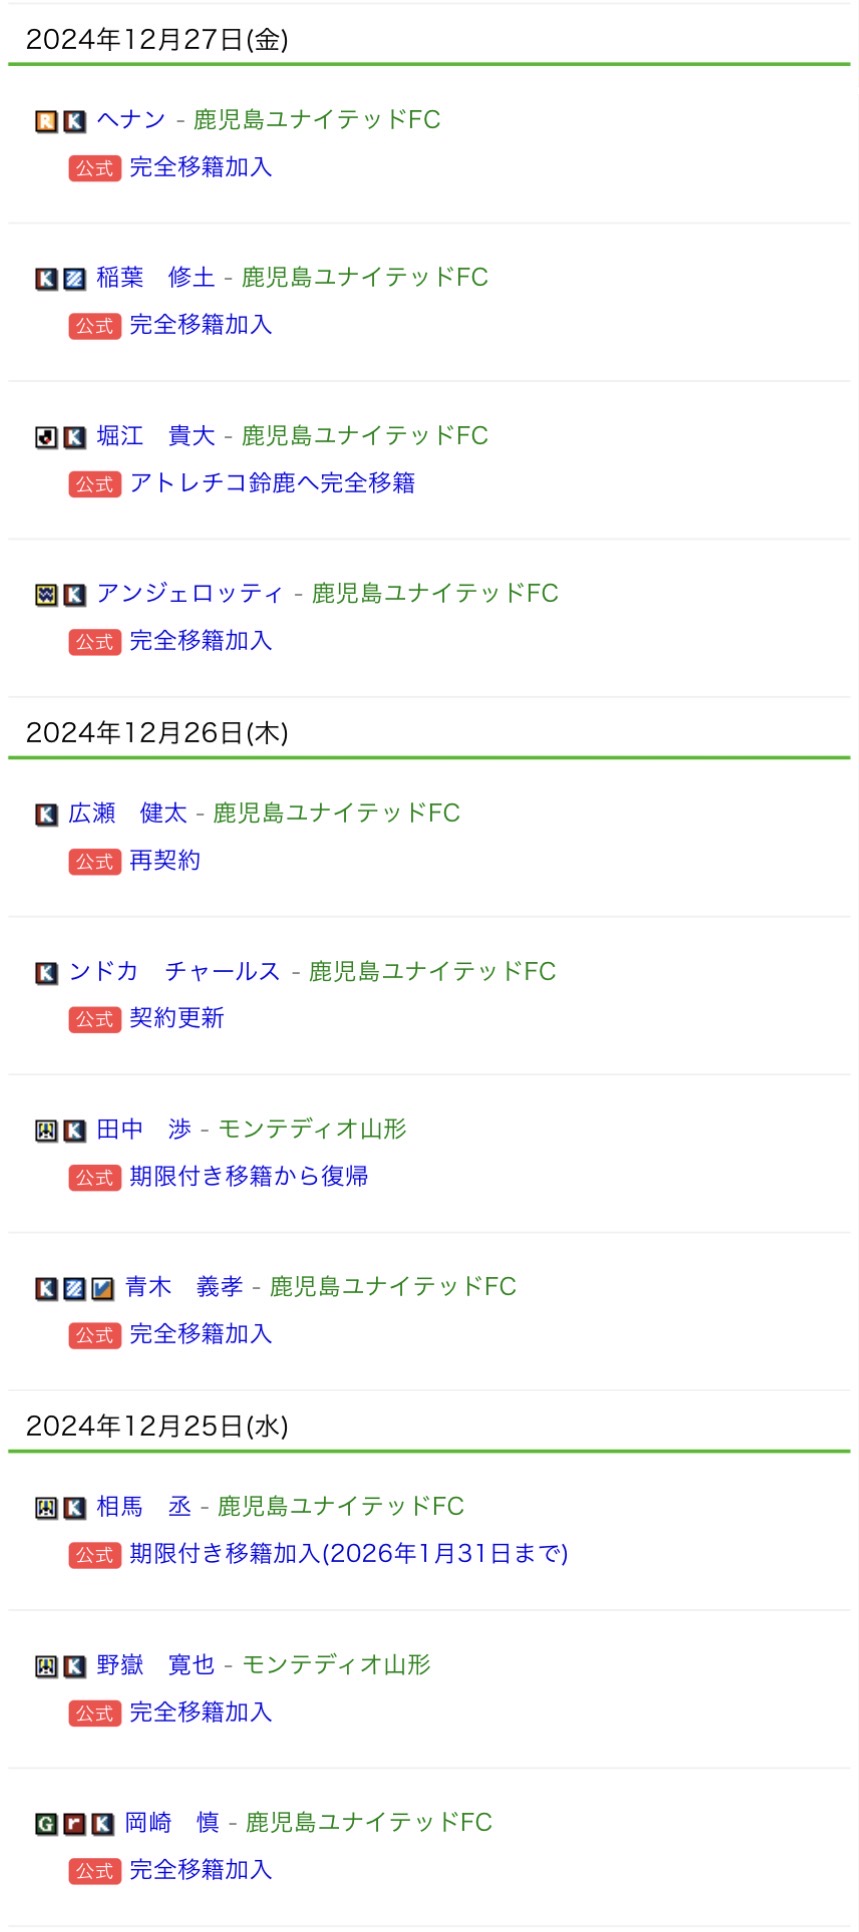The height and width of the screenshot is (1932, 859).
Task: Open the 契約更新 link under ンドカ チャールス
Action: (x=177, y=1018)
